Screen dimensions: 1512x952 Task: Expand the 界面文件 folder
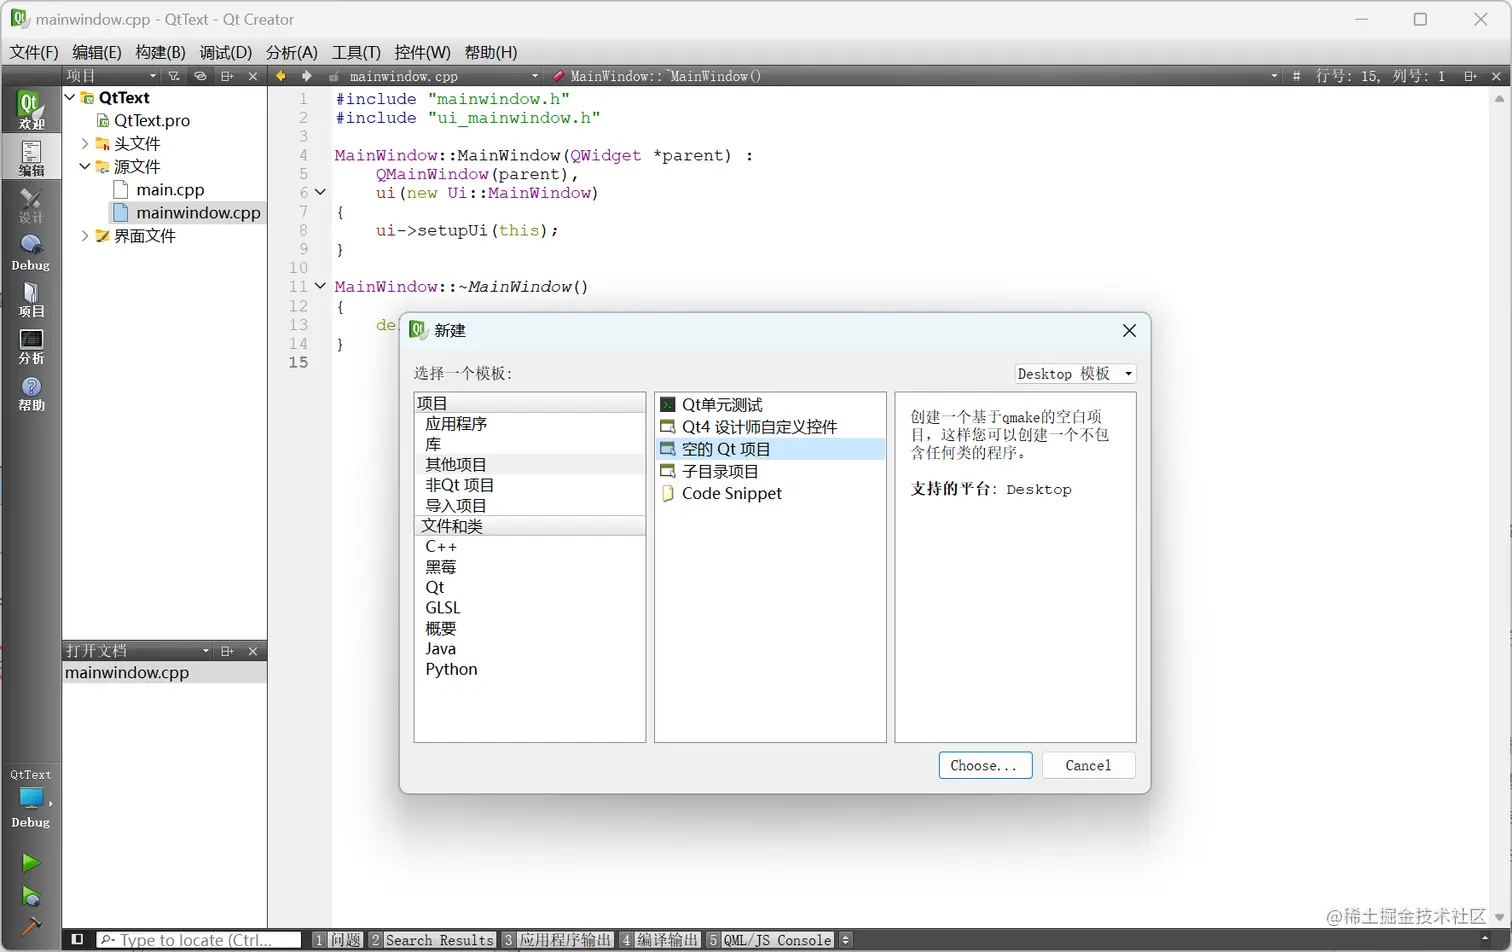[x=85, y=235]
